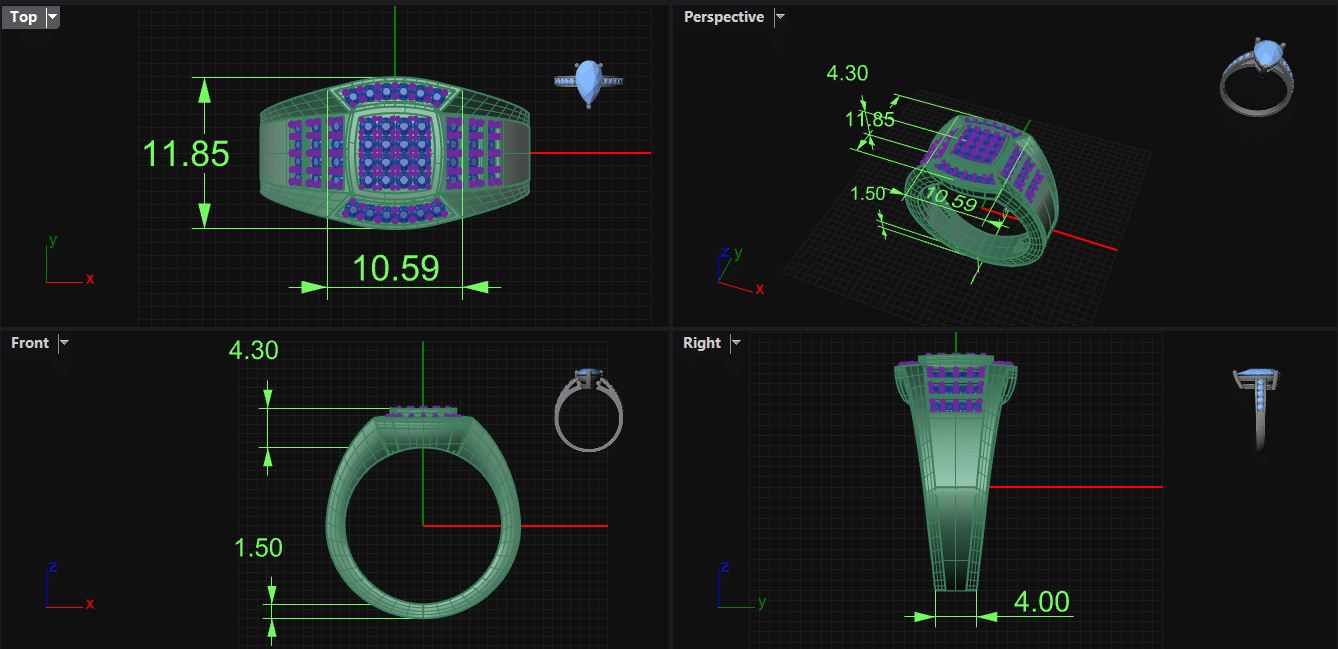Open the Front viewport dropdown arrow
The image size is (1338, 649).
pos(64,343)
